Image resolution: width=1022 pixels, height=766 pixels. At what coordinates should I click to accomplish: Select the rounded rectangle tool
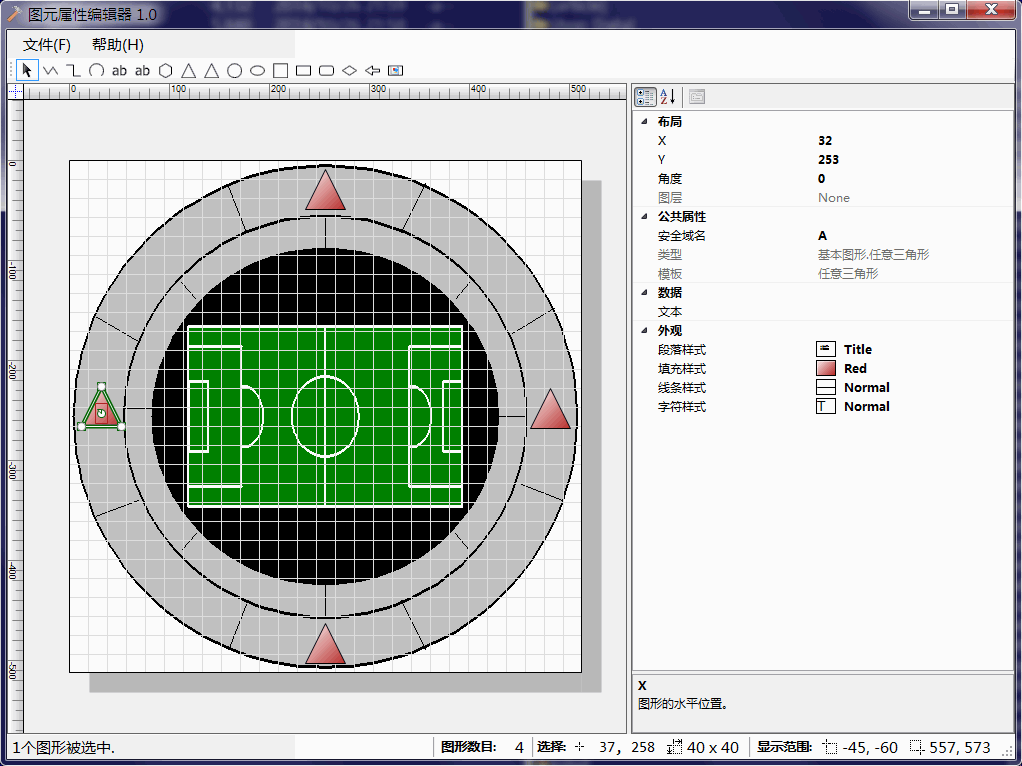pos(326,70)
